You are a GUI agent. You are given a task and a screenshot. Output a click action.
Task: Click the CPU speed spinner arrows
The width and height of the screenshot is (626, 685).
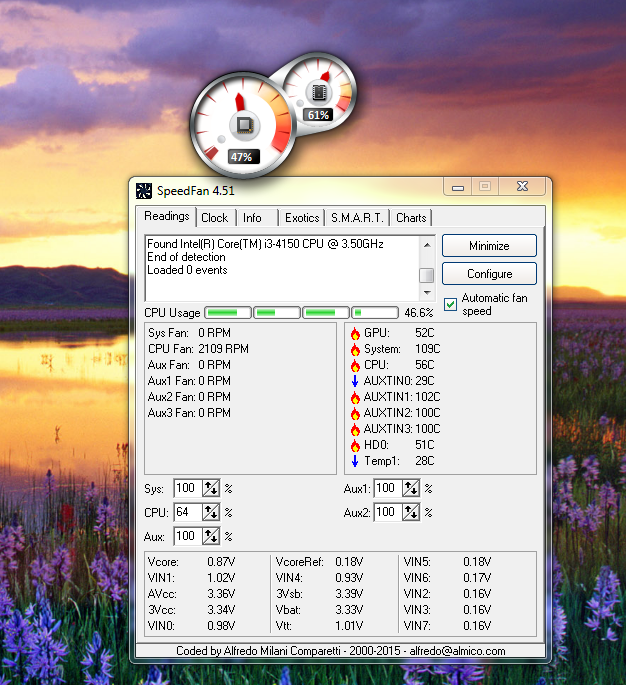pos(211,512)
